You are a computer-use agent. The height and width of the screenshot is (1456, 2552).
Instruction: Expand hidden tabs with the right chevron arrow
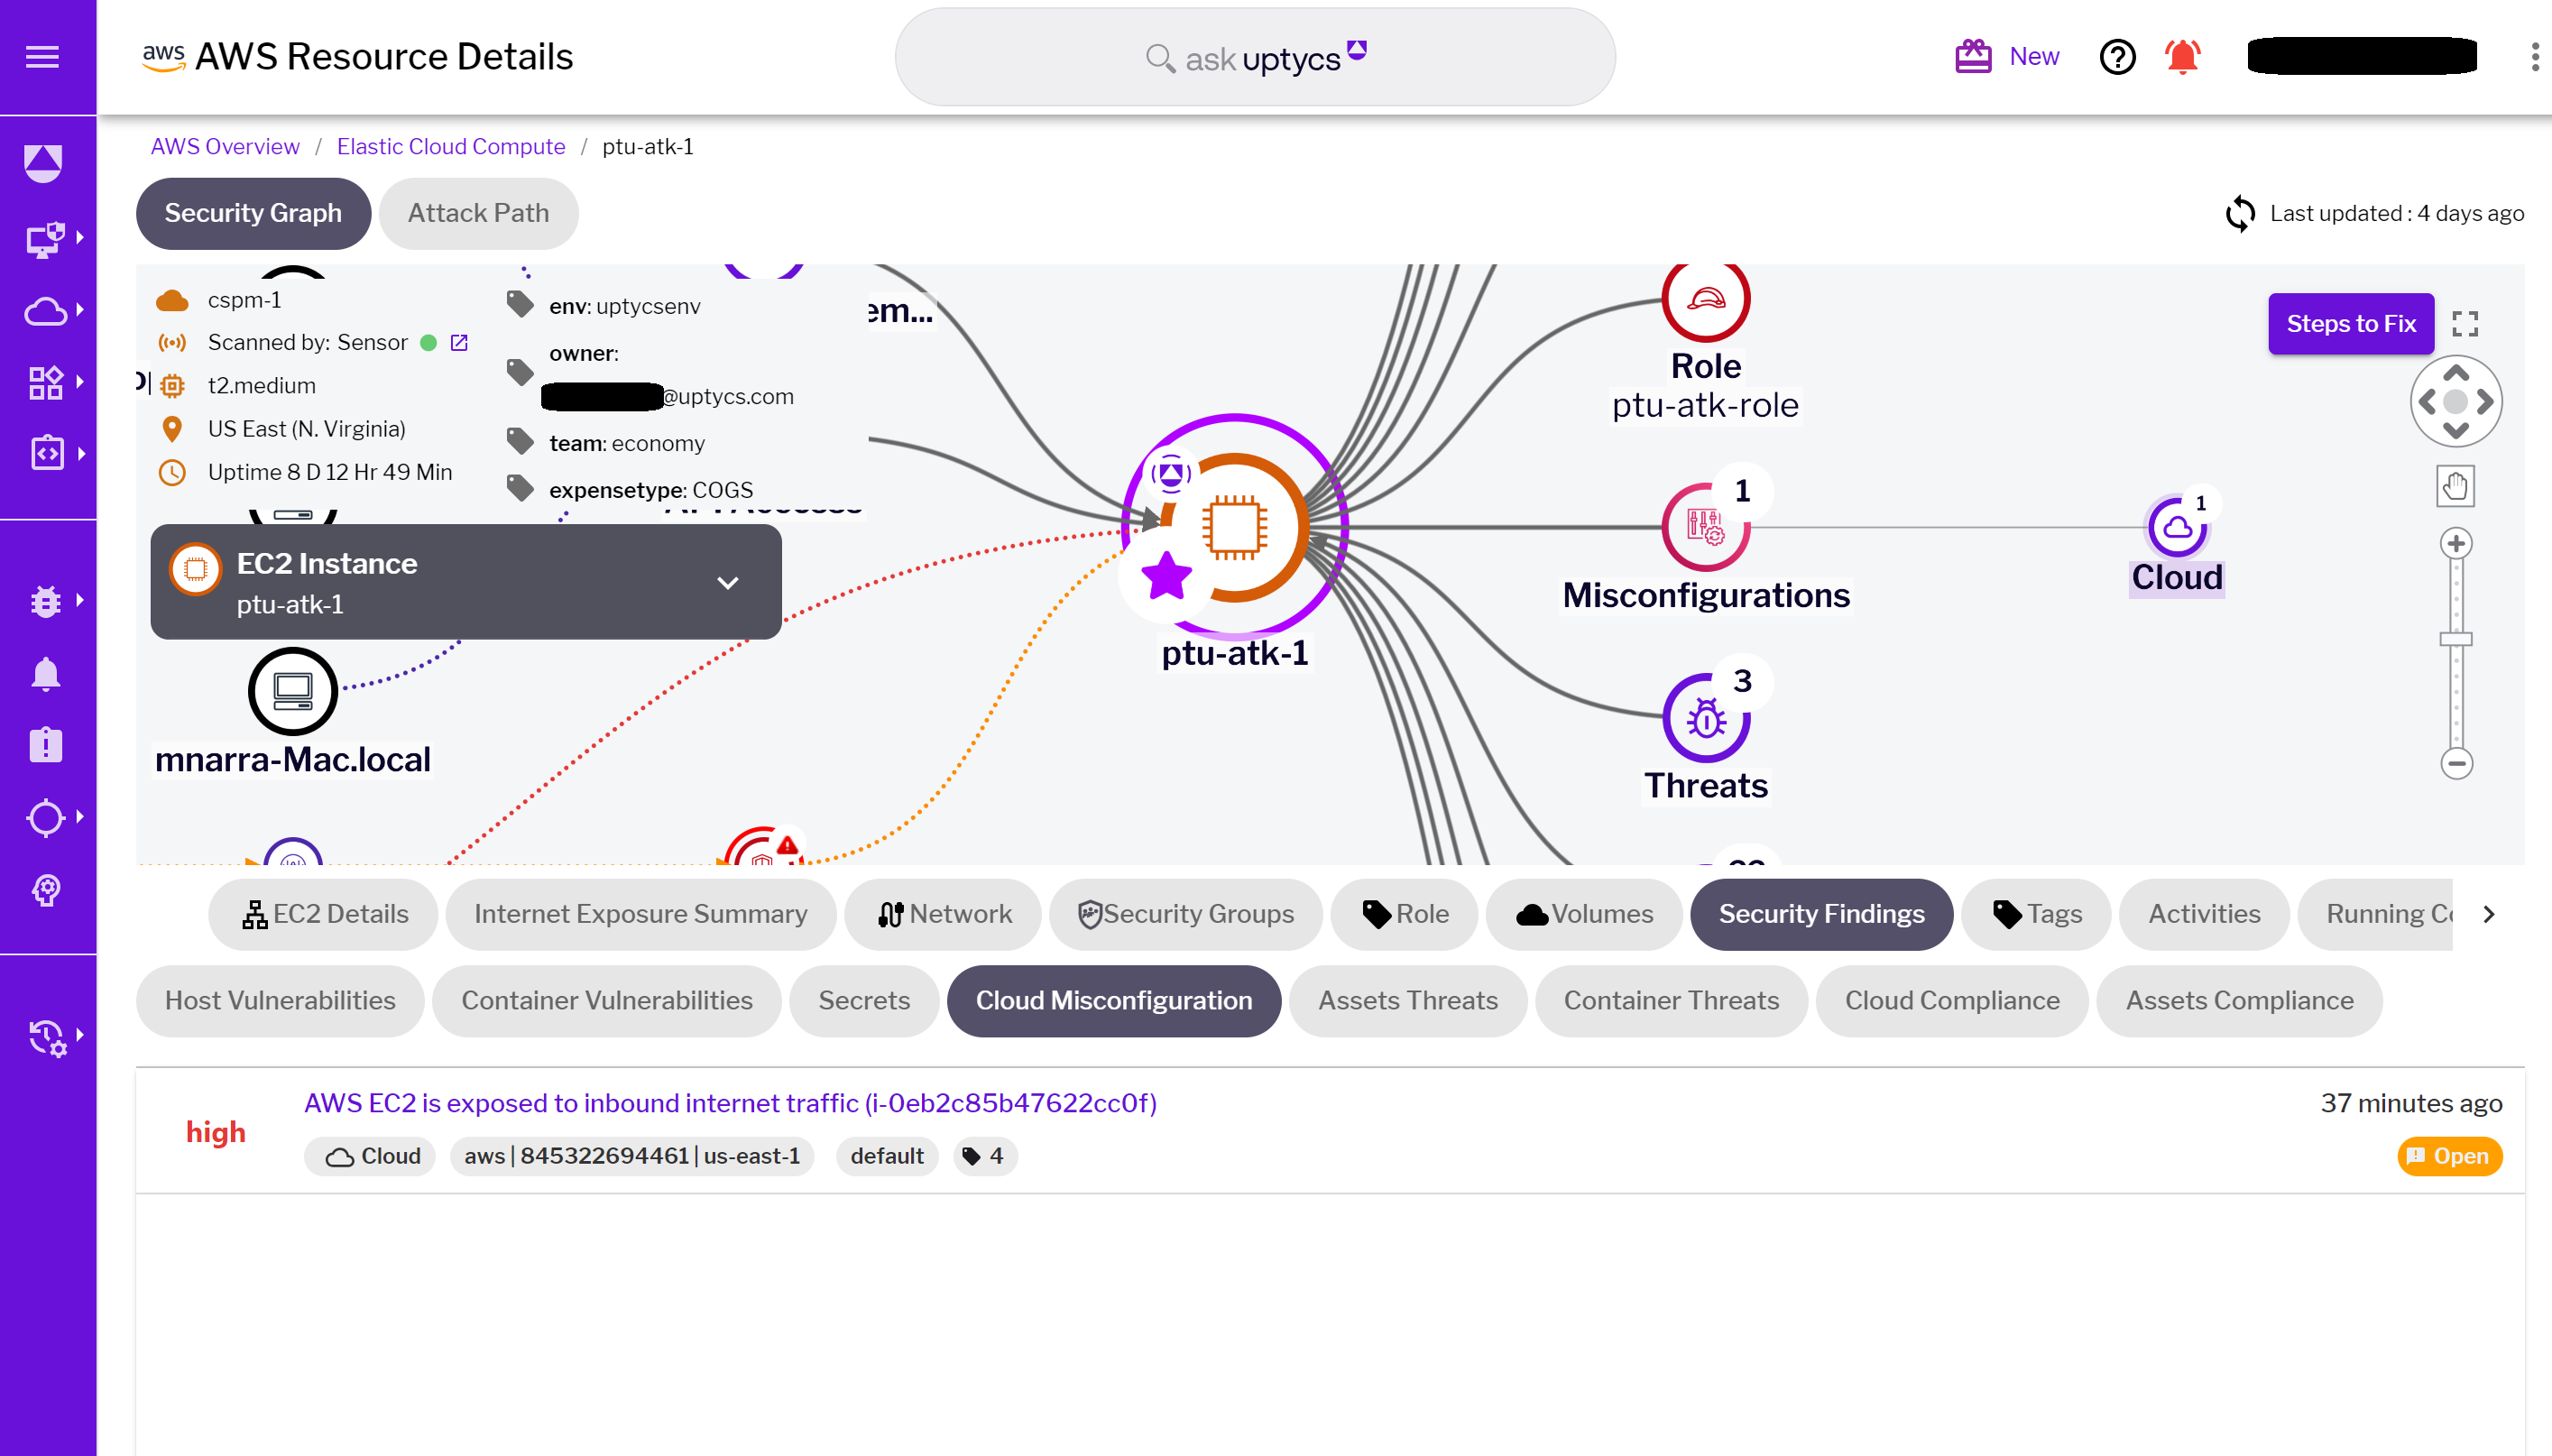tap(2489, 913)
